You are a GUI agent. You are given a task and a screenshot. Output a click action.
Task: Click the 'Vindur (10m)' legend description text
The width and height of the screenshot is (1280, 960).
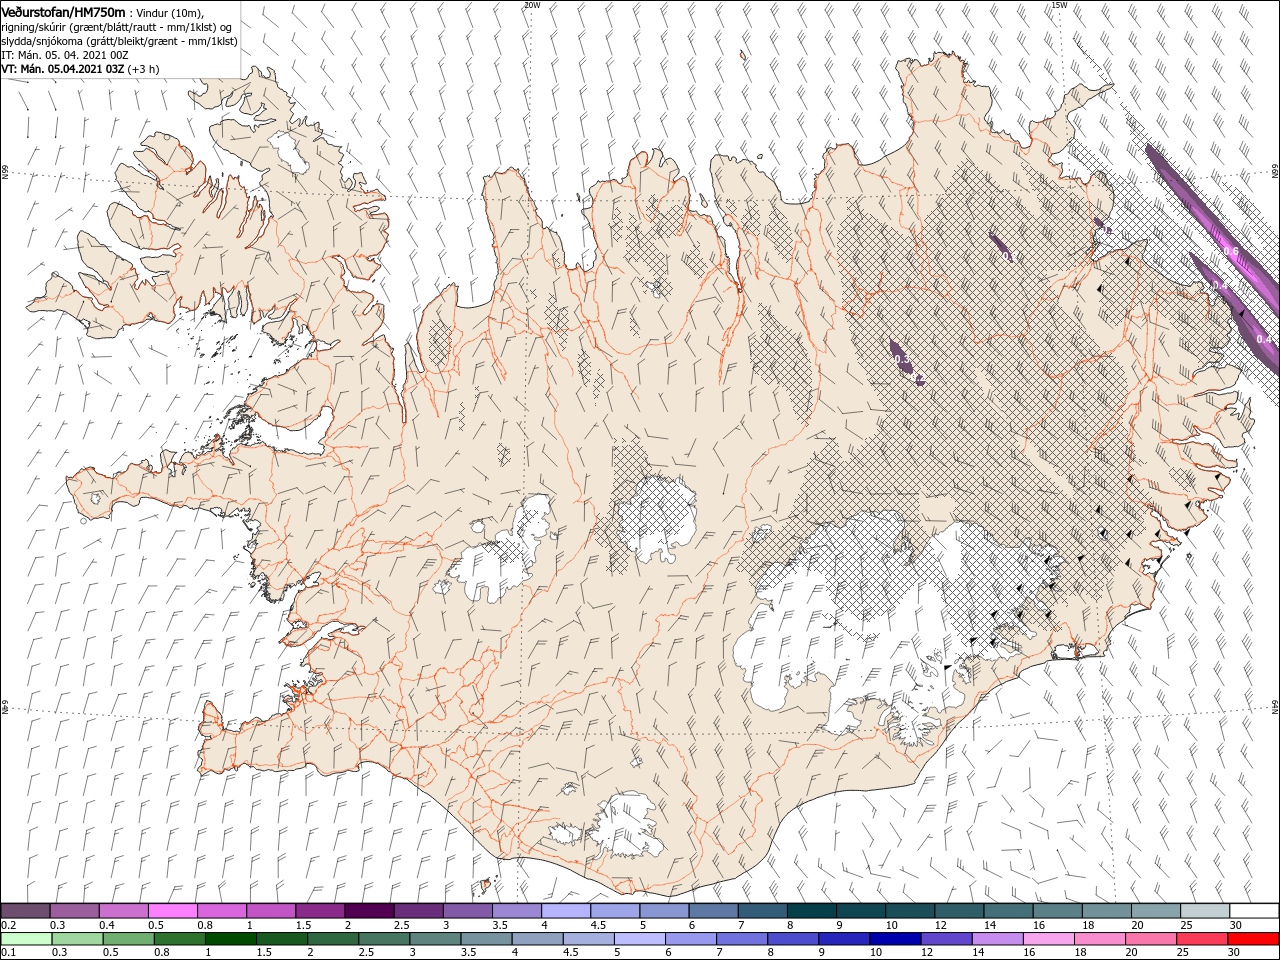click(170, 12)
